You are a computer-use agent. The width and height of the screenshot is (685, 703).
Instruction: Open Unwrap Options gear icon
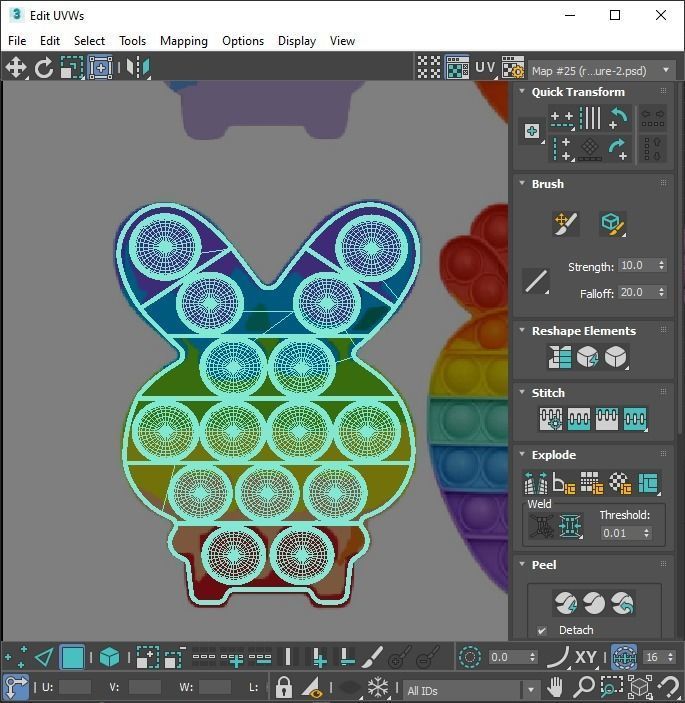512,68
